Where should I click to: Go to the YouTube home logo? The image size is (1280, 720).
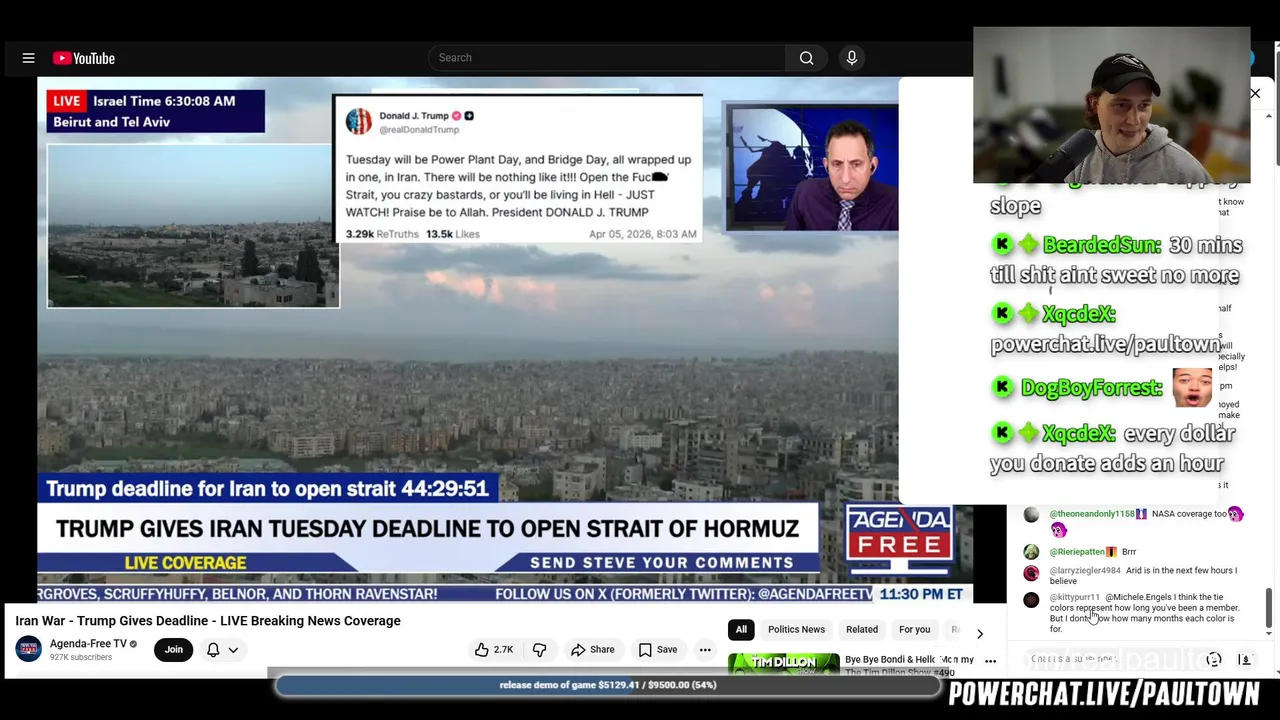point(84,58)
